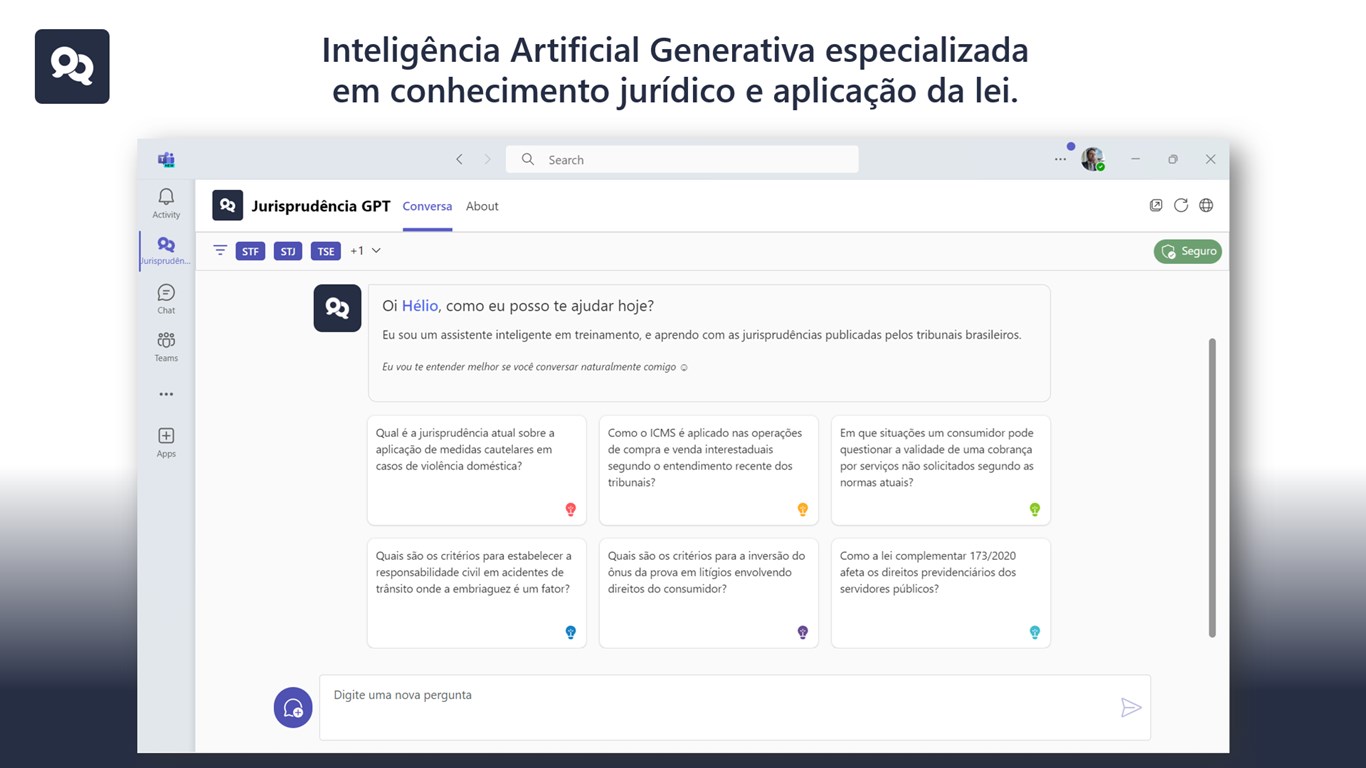This screenshot has height=768, width=1366.
Task: Close the Teams window
Action: coord(1210,159)
